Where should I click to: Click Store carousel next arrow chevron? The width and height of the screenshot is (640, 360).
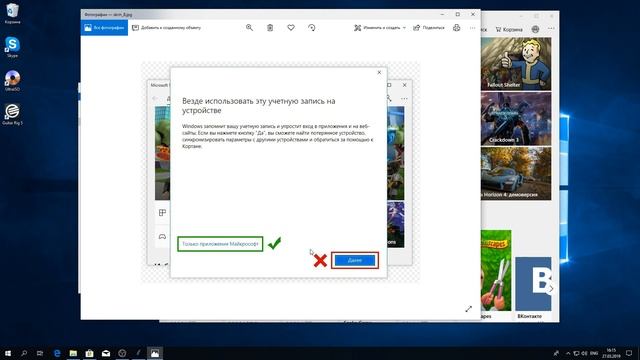click(551, 288)
